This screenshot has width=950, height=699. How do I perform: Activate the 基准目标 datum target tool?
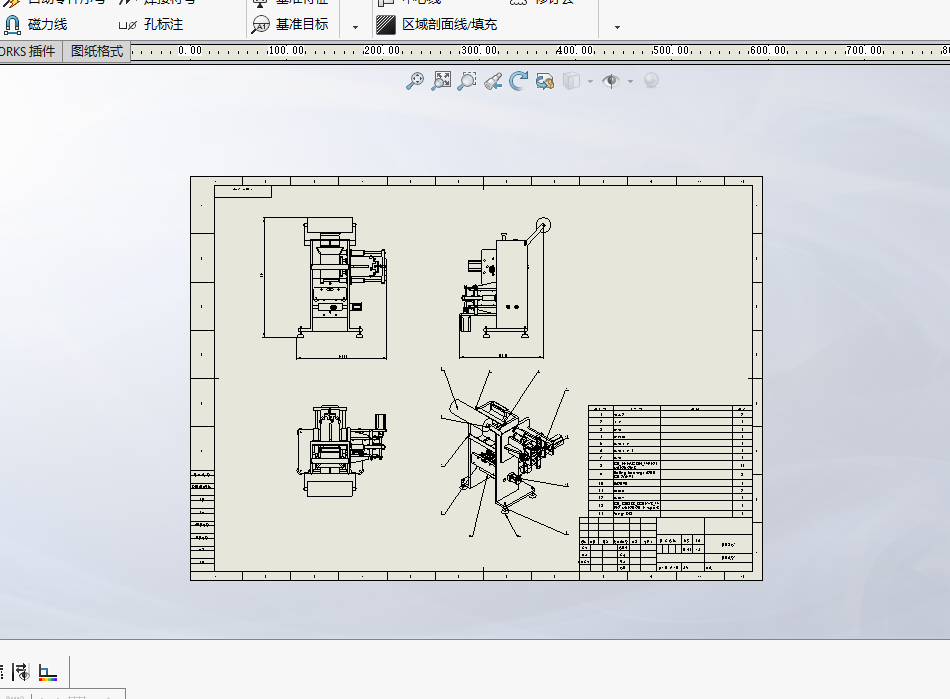coord(290,24)
